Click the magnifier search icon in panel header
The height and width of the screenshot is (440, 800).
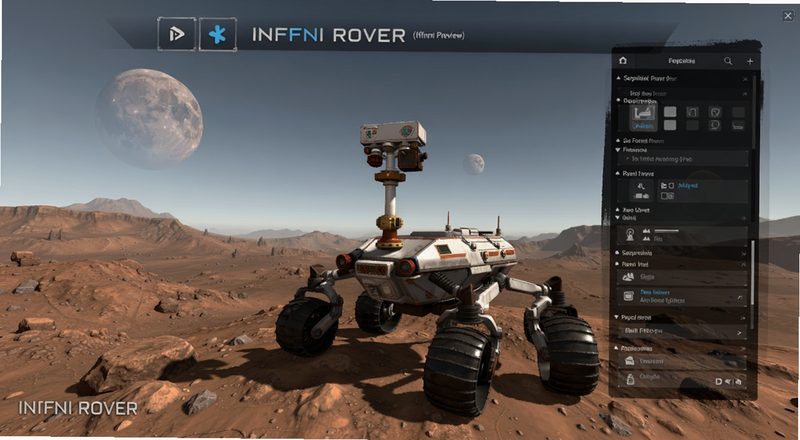(x=728, y=61)
